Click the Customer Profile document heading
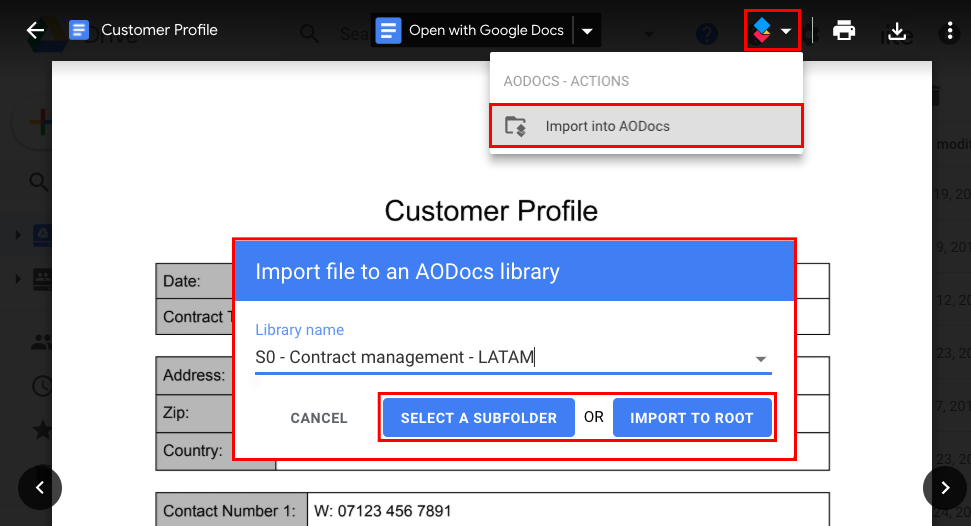The image size is (971, 526). (491, 211)
